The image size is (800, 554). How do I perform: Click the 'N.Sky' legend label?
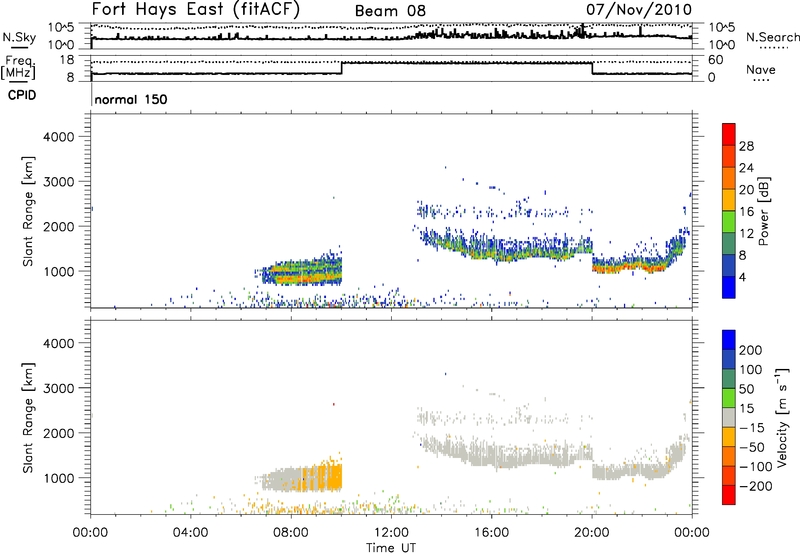19,37
